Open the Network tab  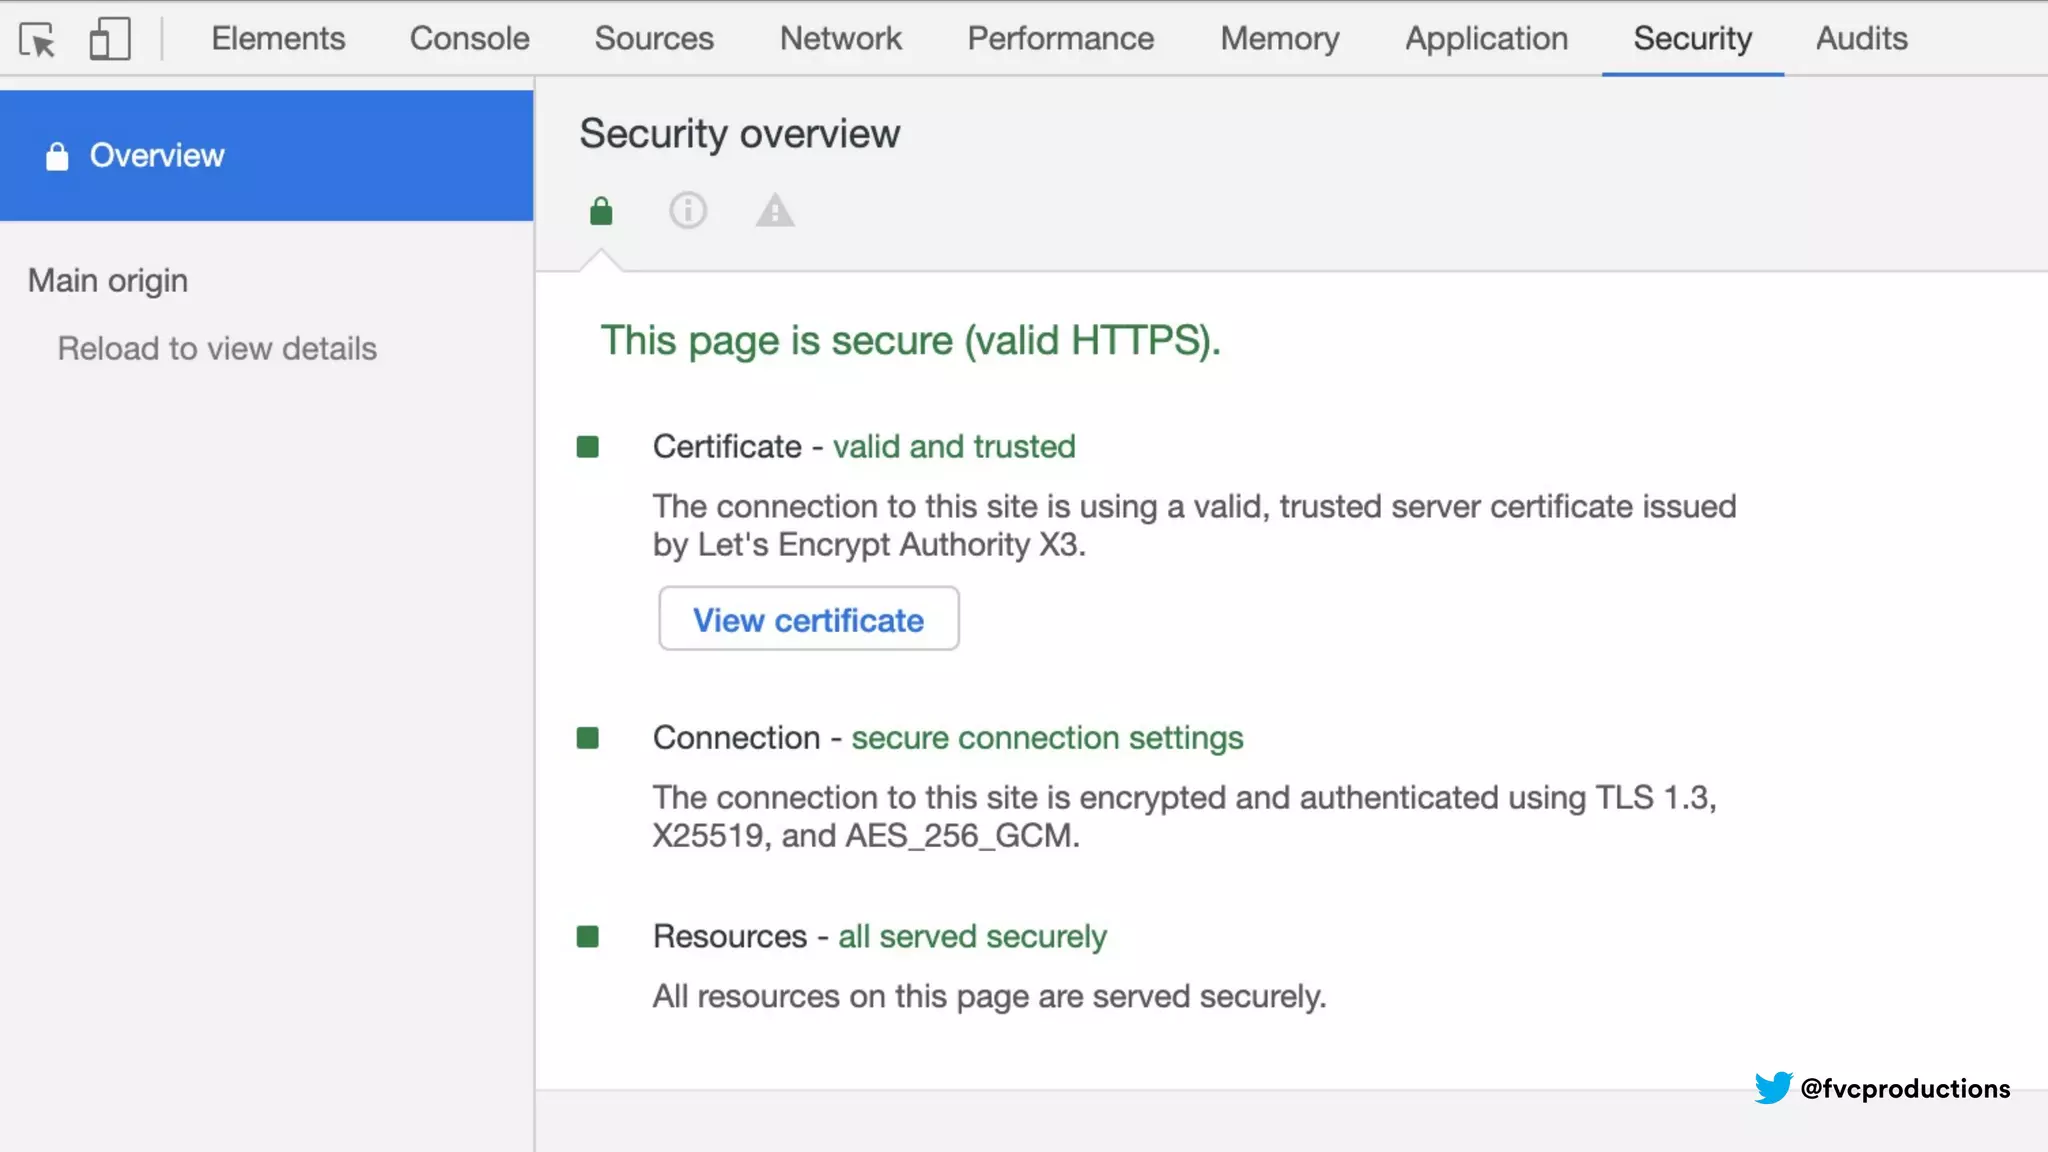(840, 38)
